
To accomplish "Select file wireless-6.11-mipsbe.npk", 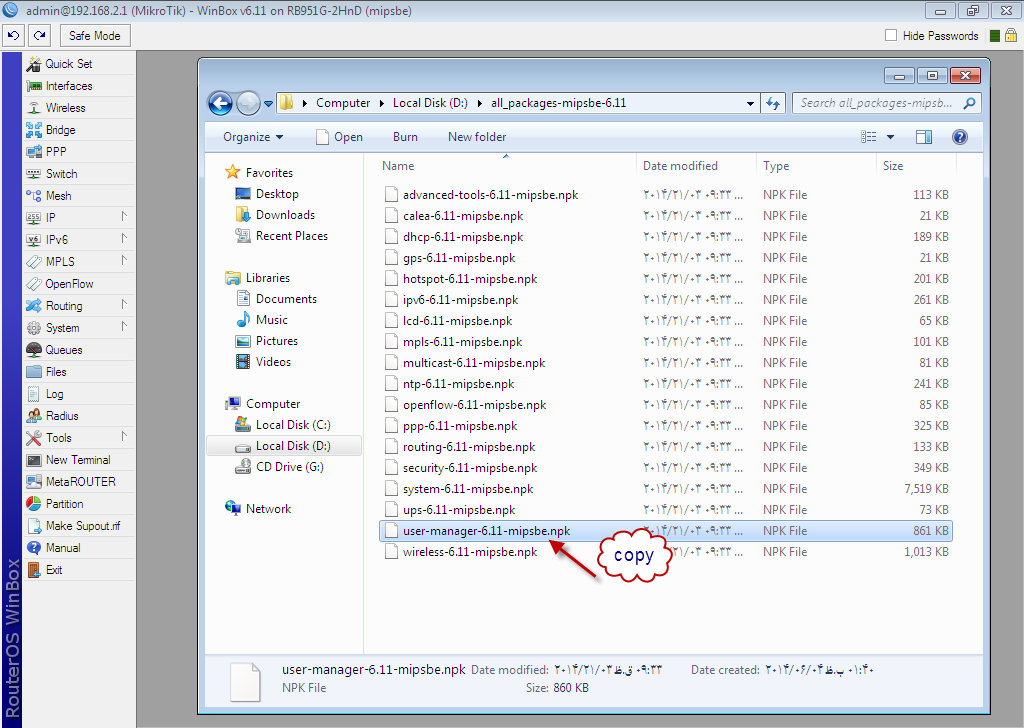I will tap(665, 552).
